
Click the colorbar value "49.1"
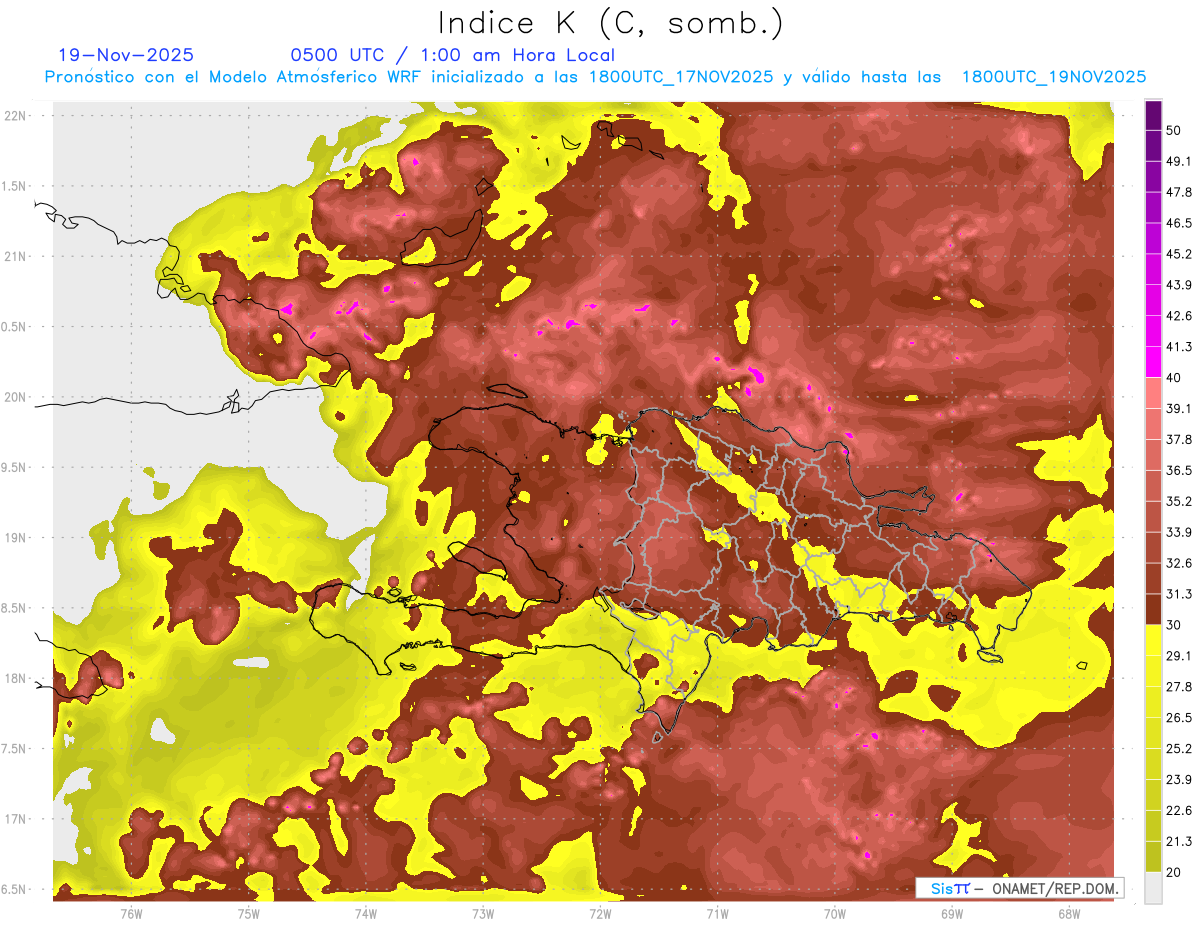(1178, 161)
